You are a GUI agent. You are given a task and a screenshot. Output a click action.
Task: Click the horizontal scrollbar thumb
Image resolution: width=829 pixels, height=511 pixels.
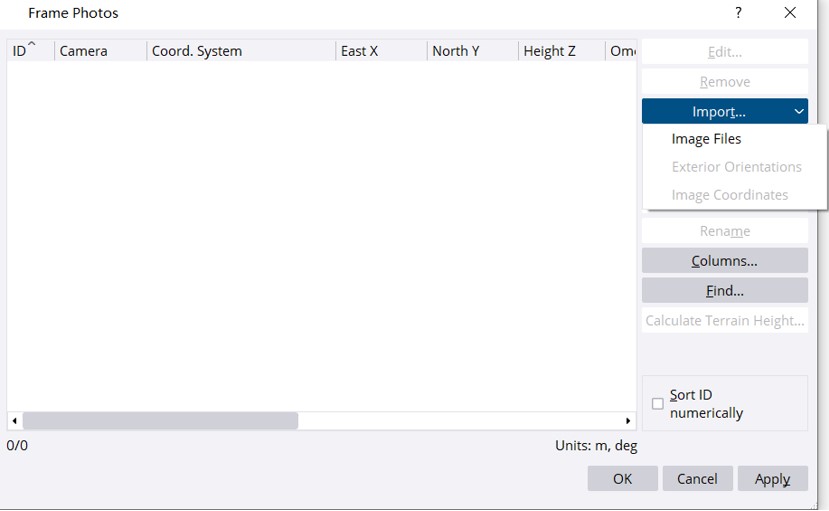pos(160,421)
